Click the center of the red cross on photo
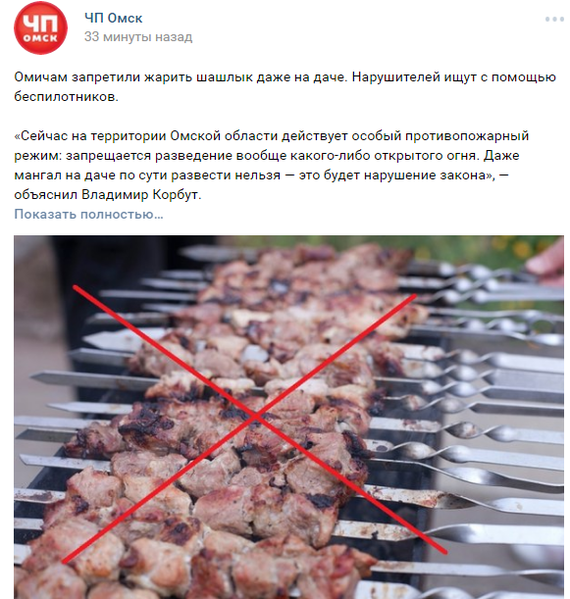Viewport: 570px width, 599px height. (255, 417)
